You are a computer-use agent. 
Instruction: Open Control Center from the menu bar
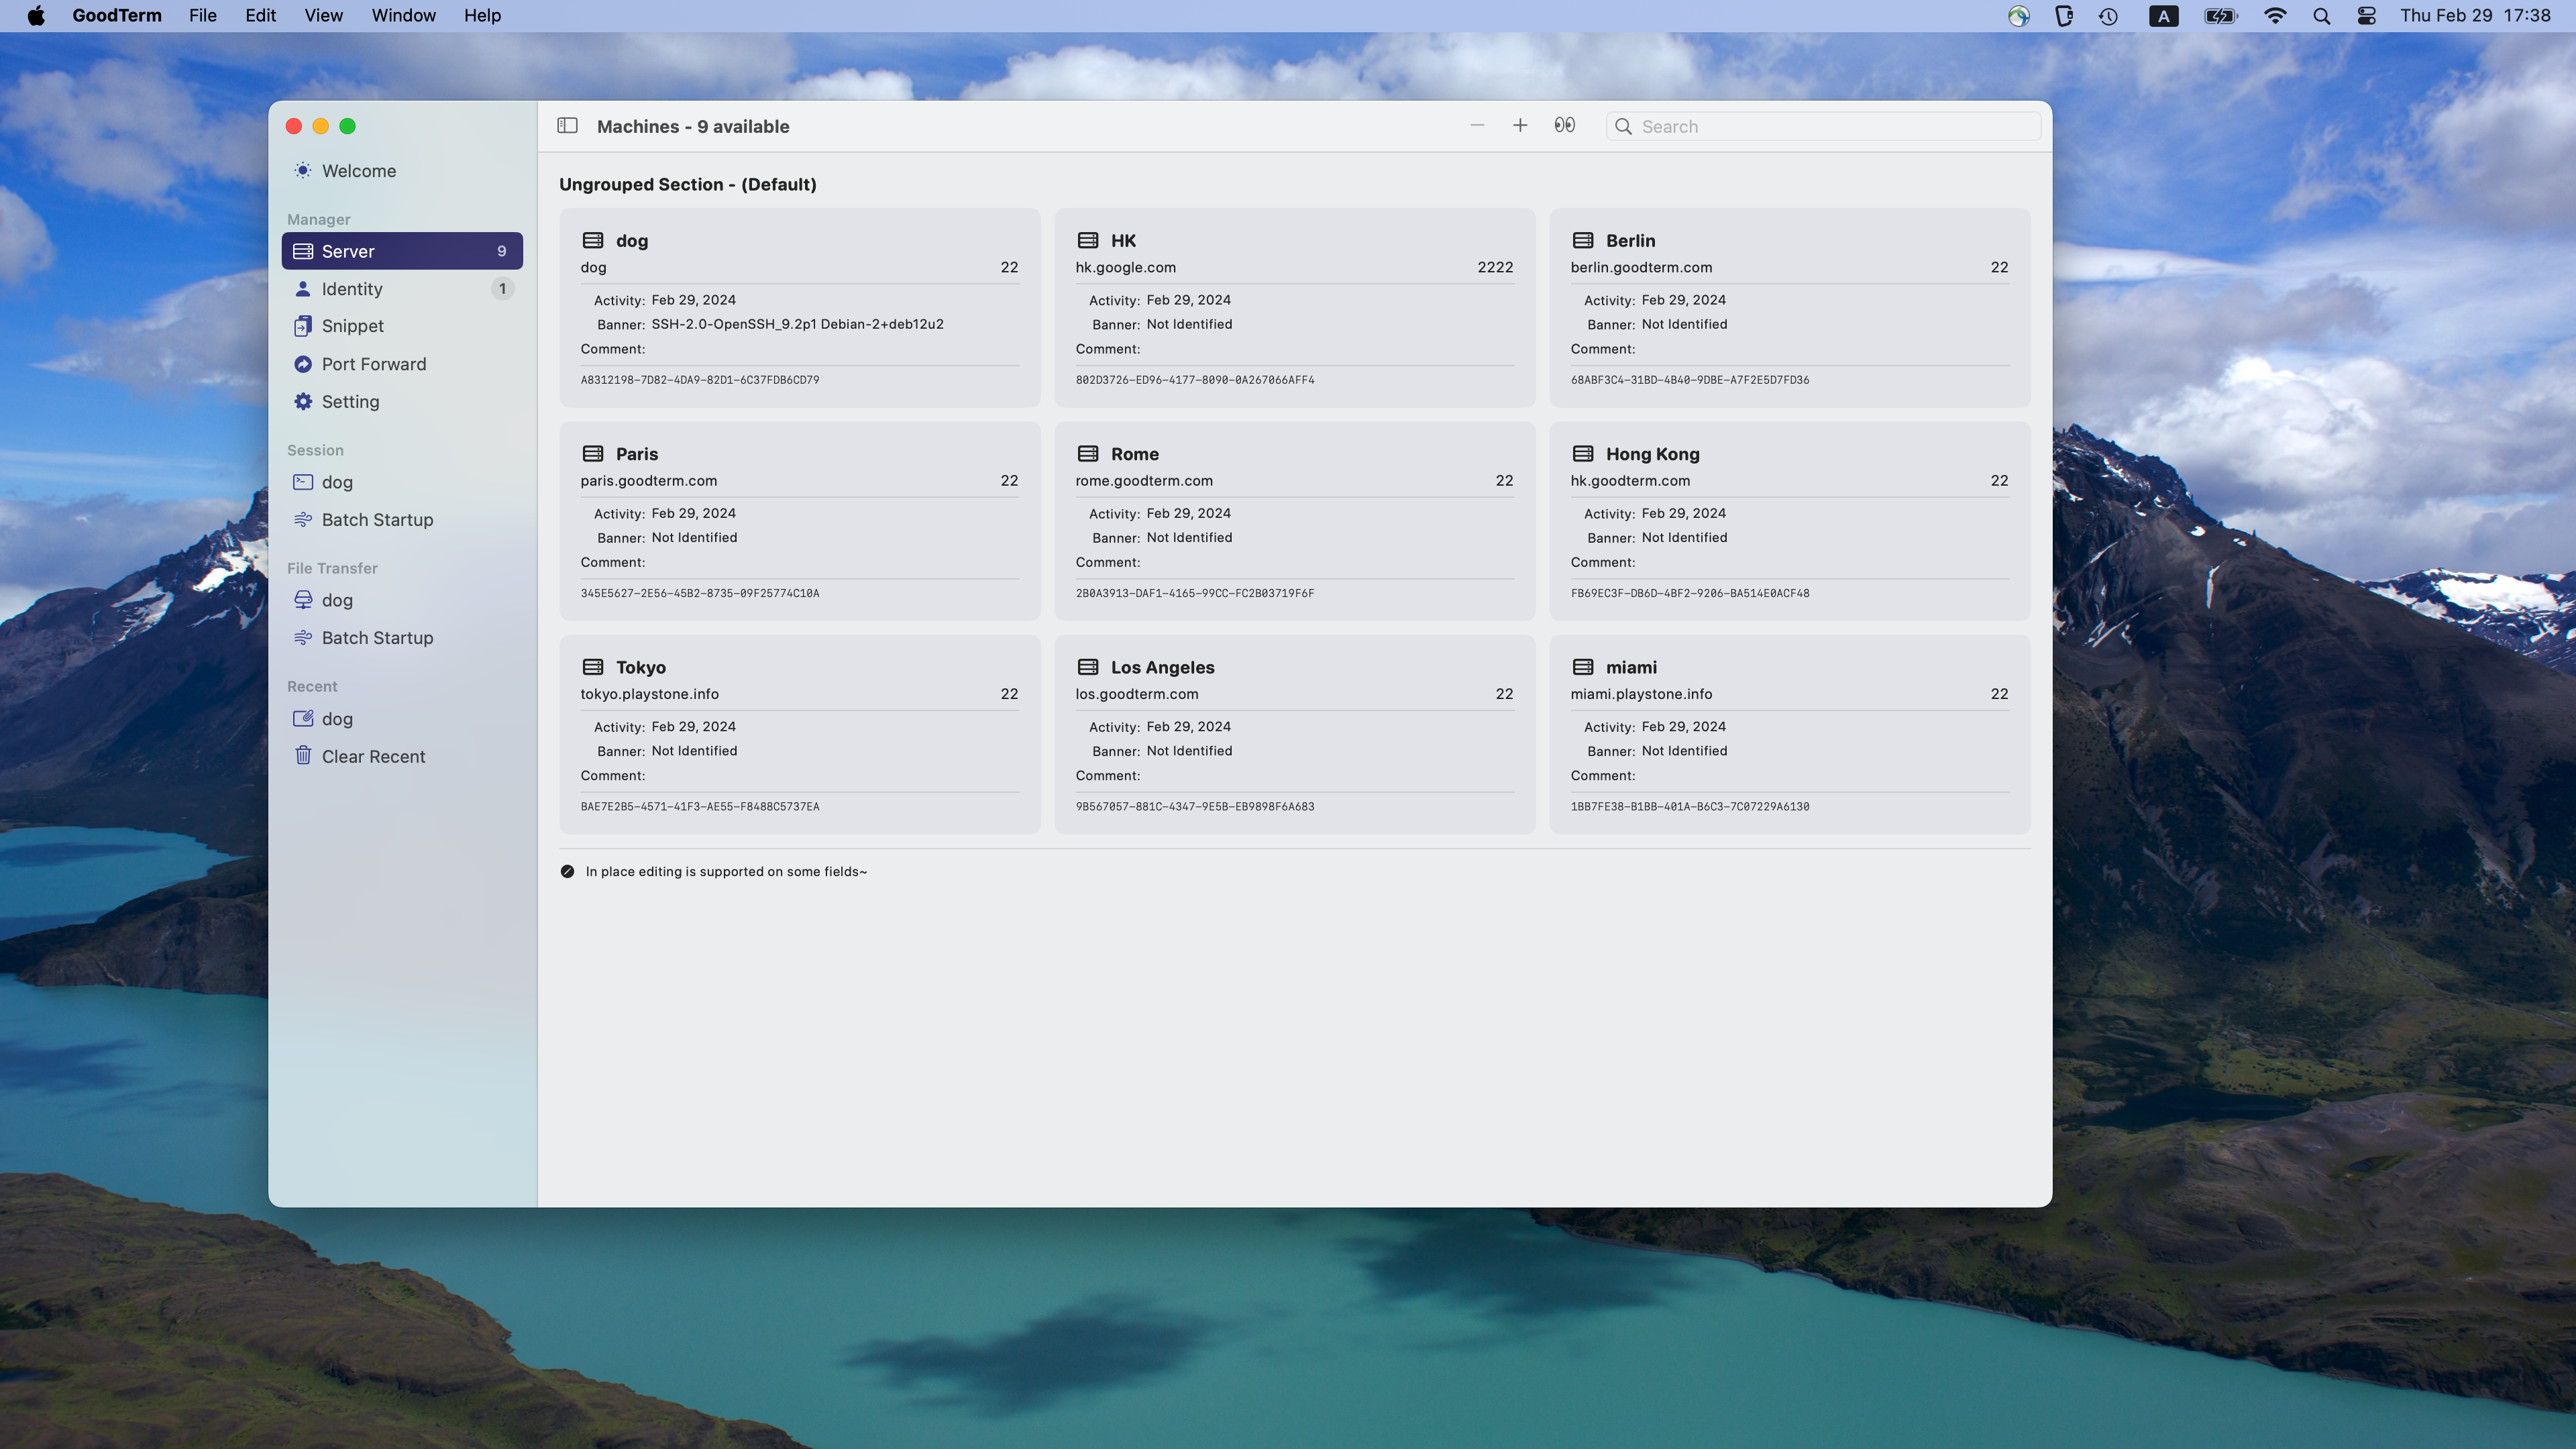tap(2367, 15)
